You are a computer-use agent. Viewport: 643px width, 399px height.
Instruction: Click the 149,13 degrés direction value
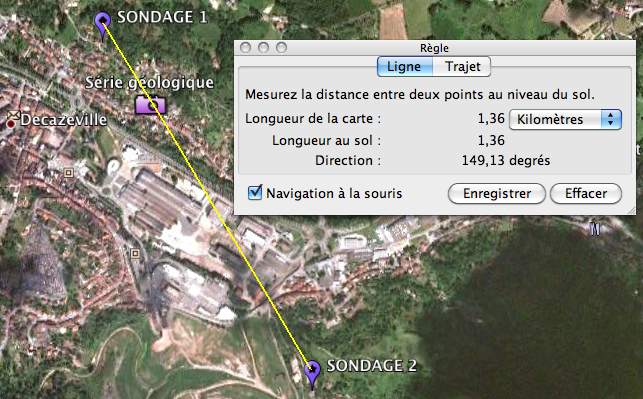coord(506,160)
